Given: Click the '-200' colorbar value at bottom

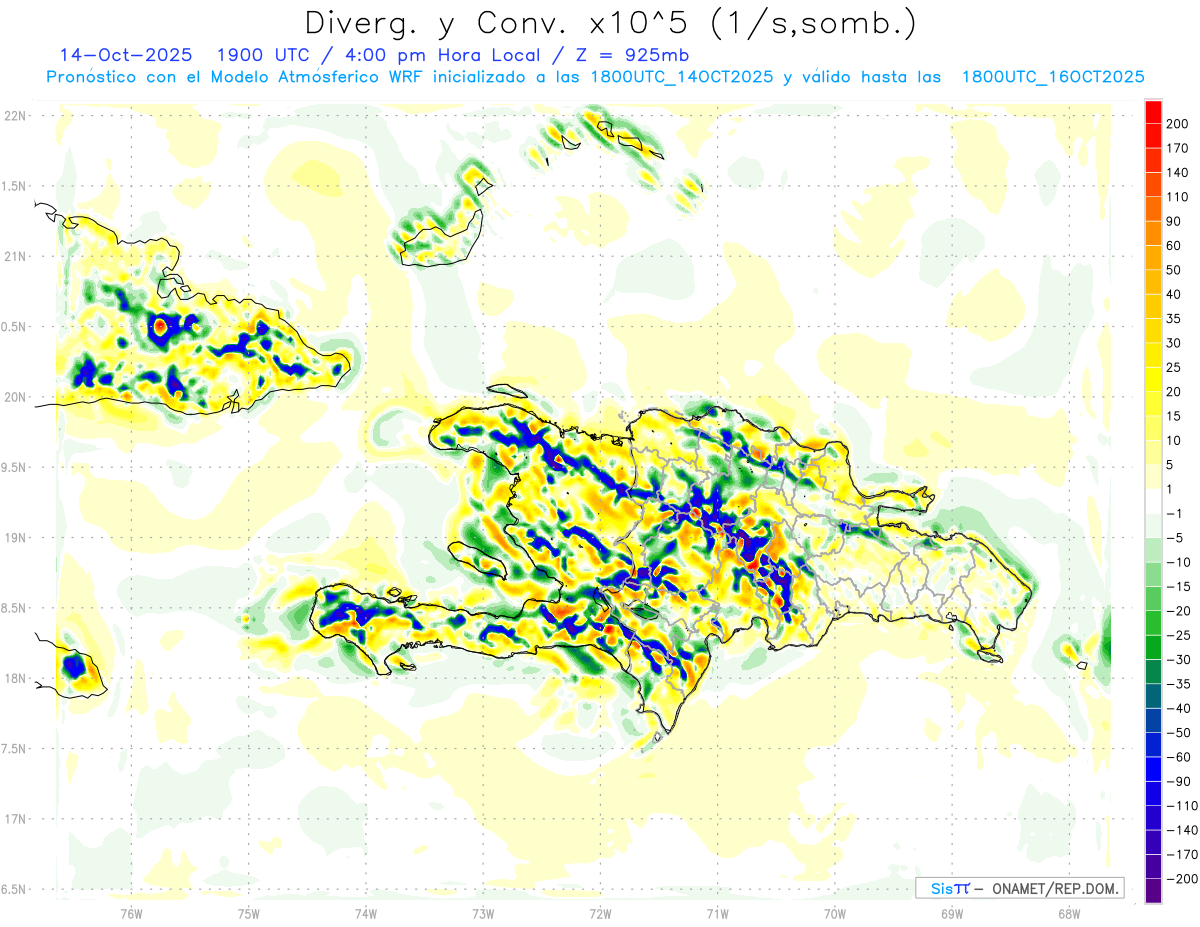Looking at the screenshot, I should coord(1181,878).
